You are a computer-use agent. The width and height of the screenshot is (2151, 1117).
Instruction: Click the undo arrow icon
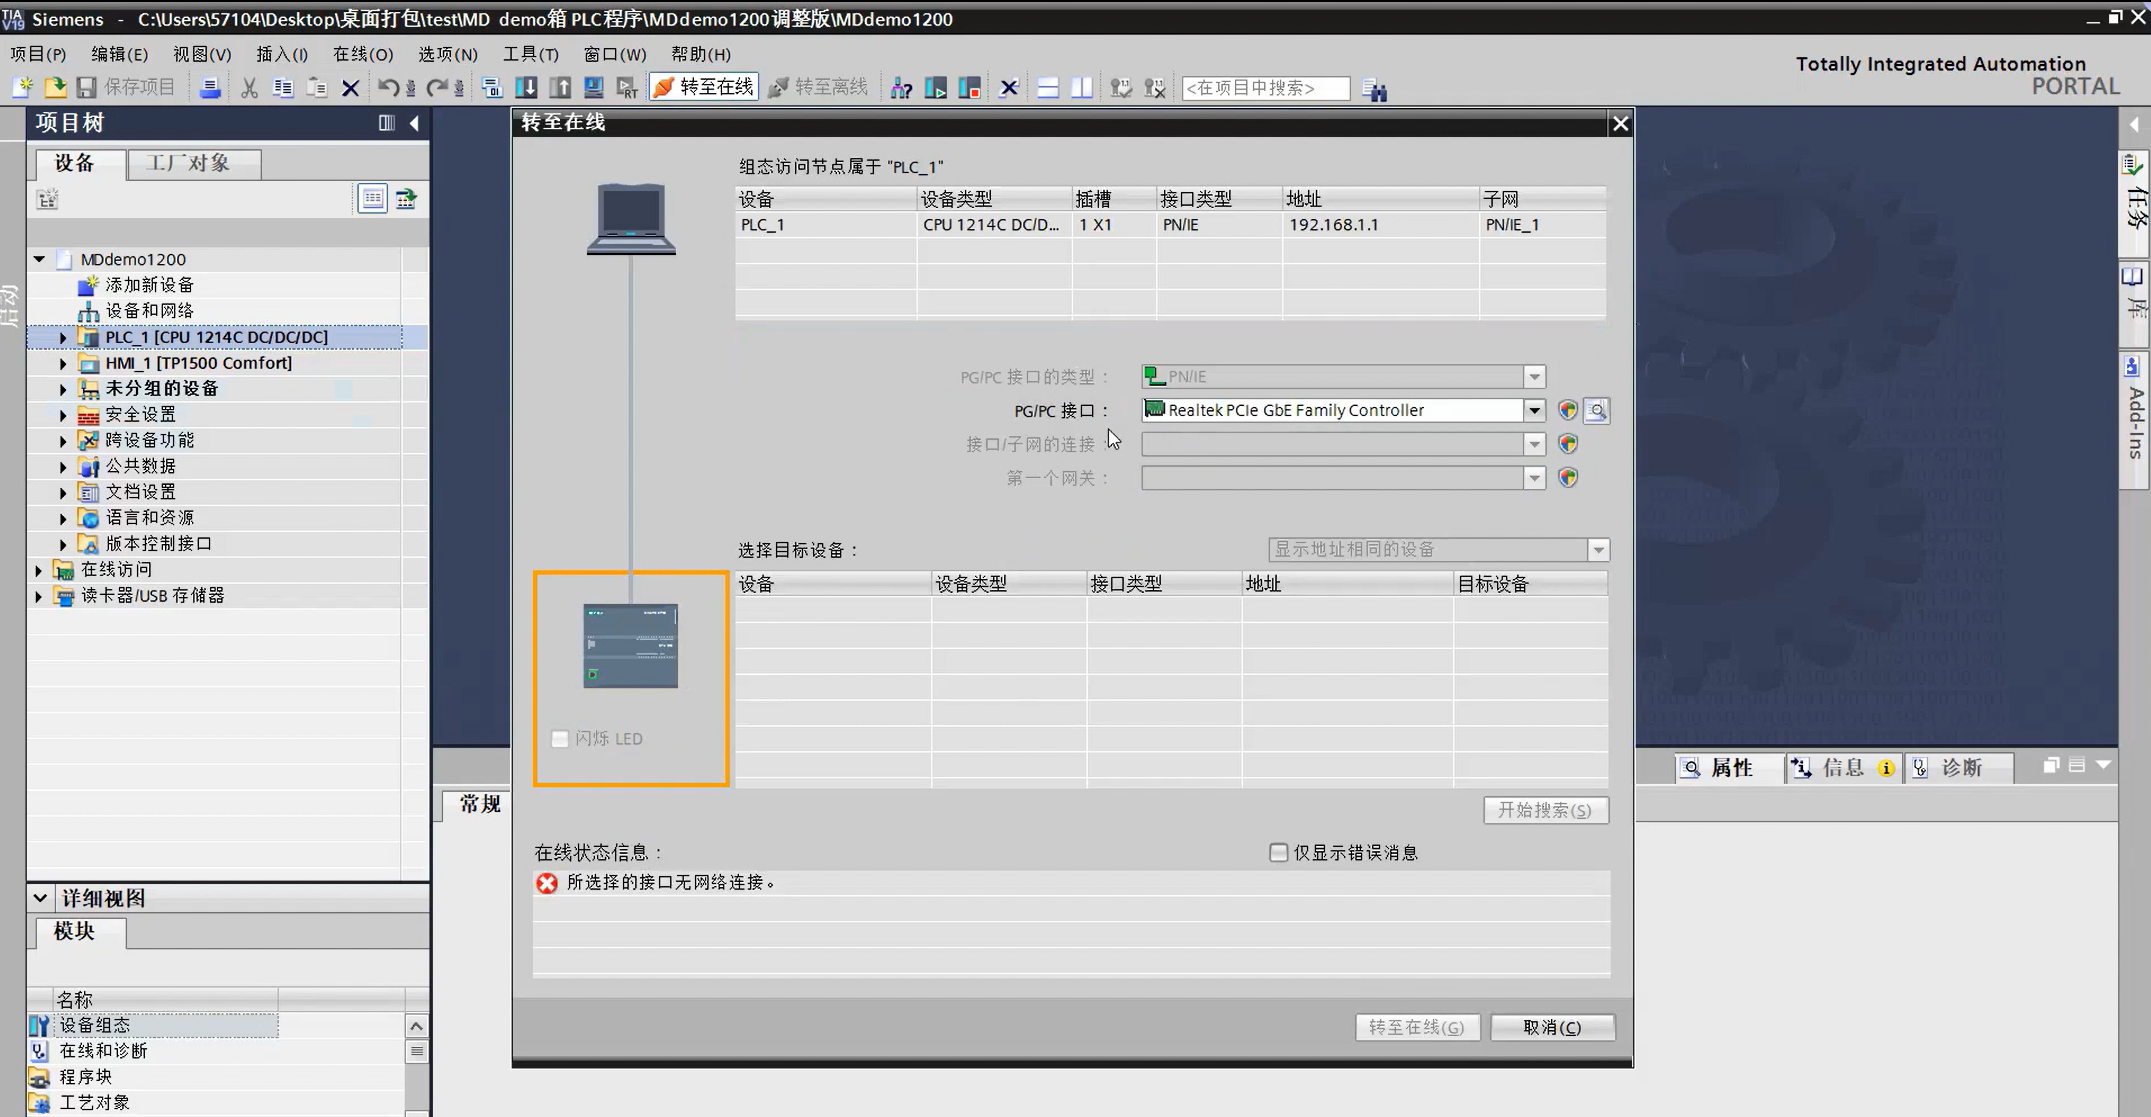click(388, 88)
